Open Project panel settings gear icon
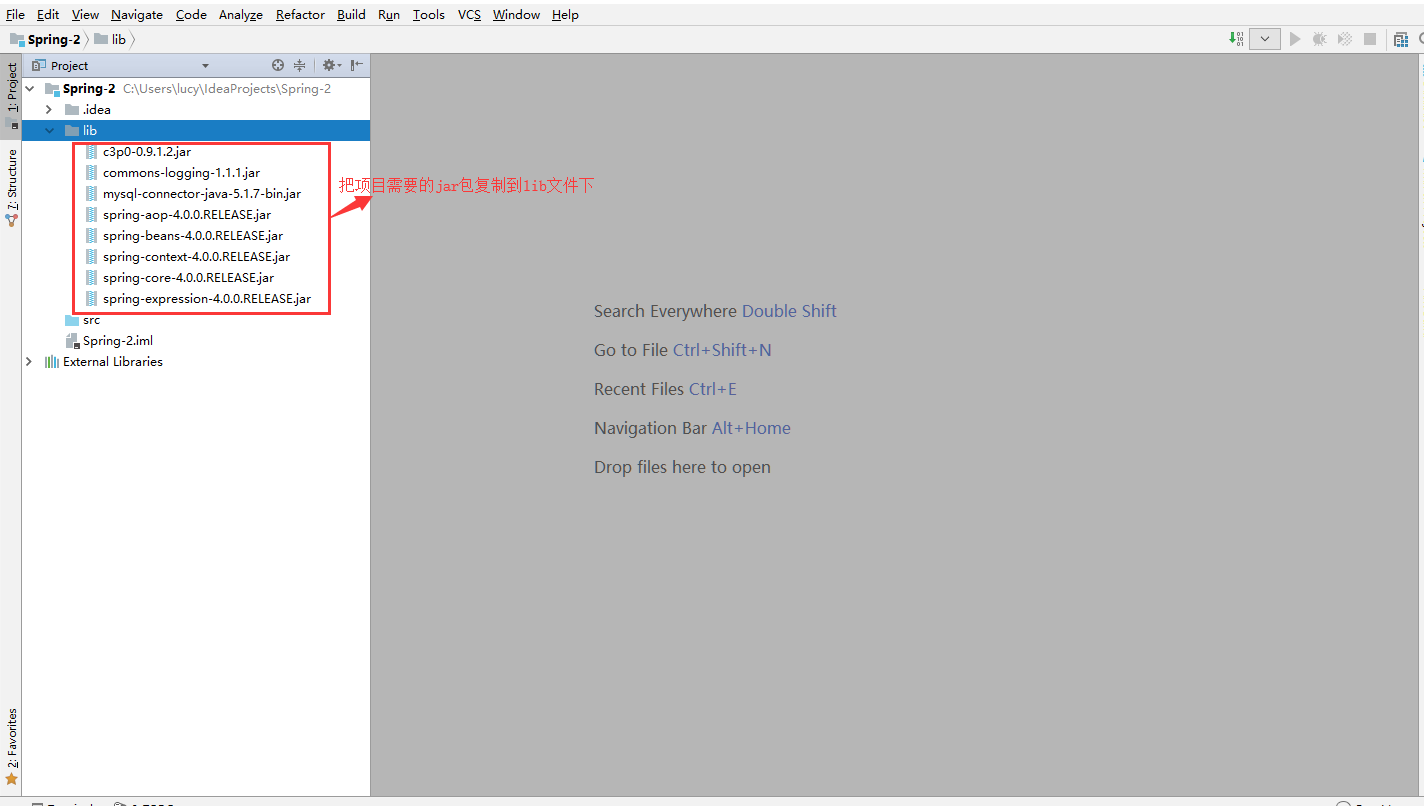The image size is (1424, 806). click(x=331, y=64)
